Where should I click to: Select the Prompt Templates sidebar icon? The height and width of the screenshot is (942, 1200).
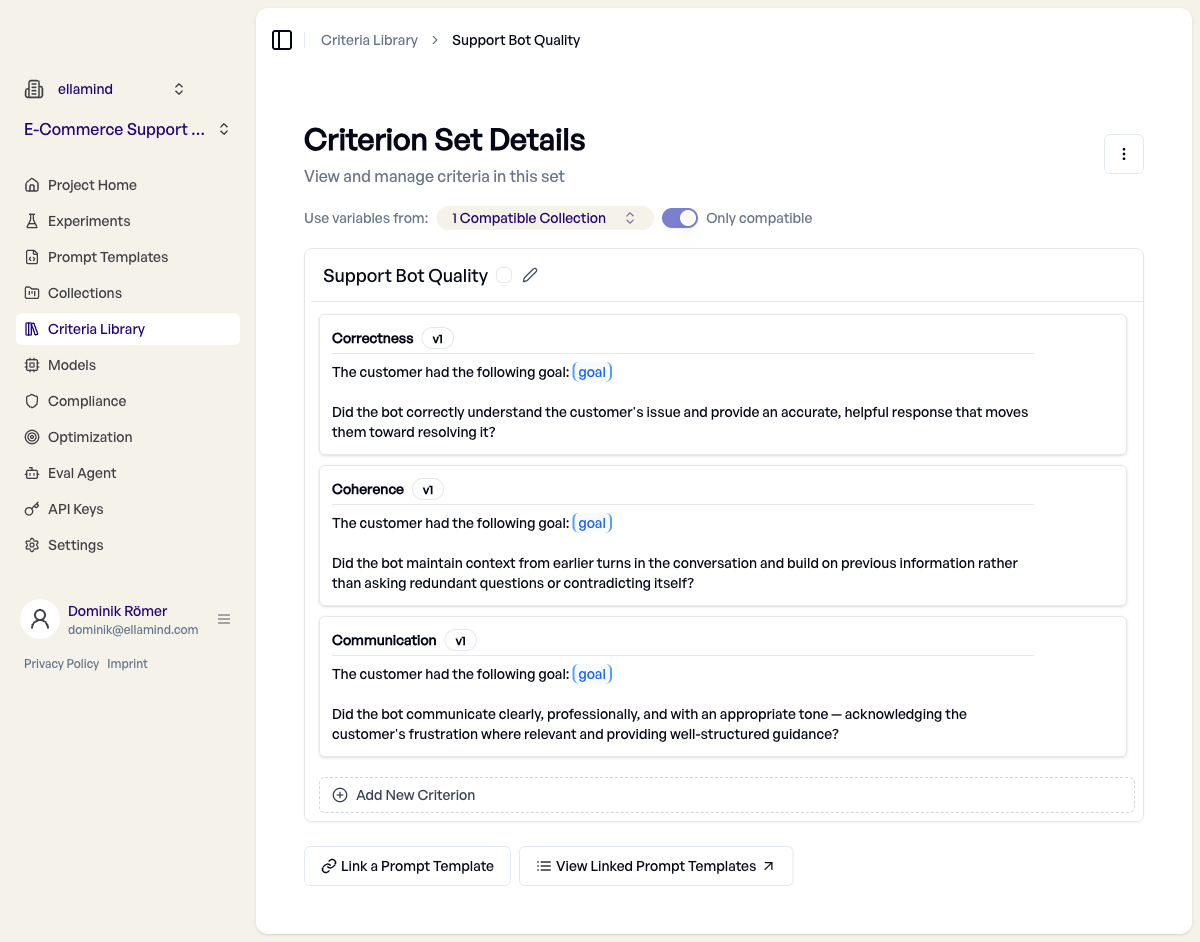(x=33, y=256)
